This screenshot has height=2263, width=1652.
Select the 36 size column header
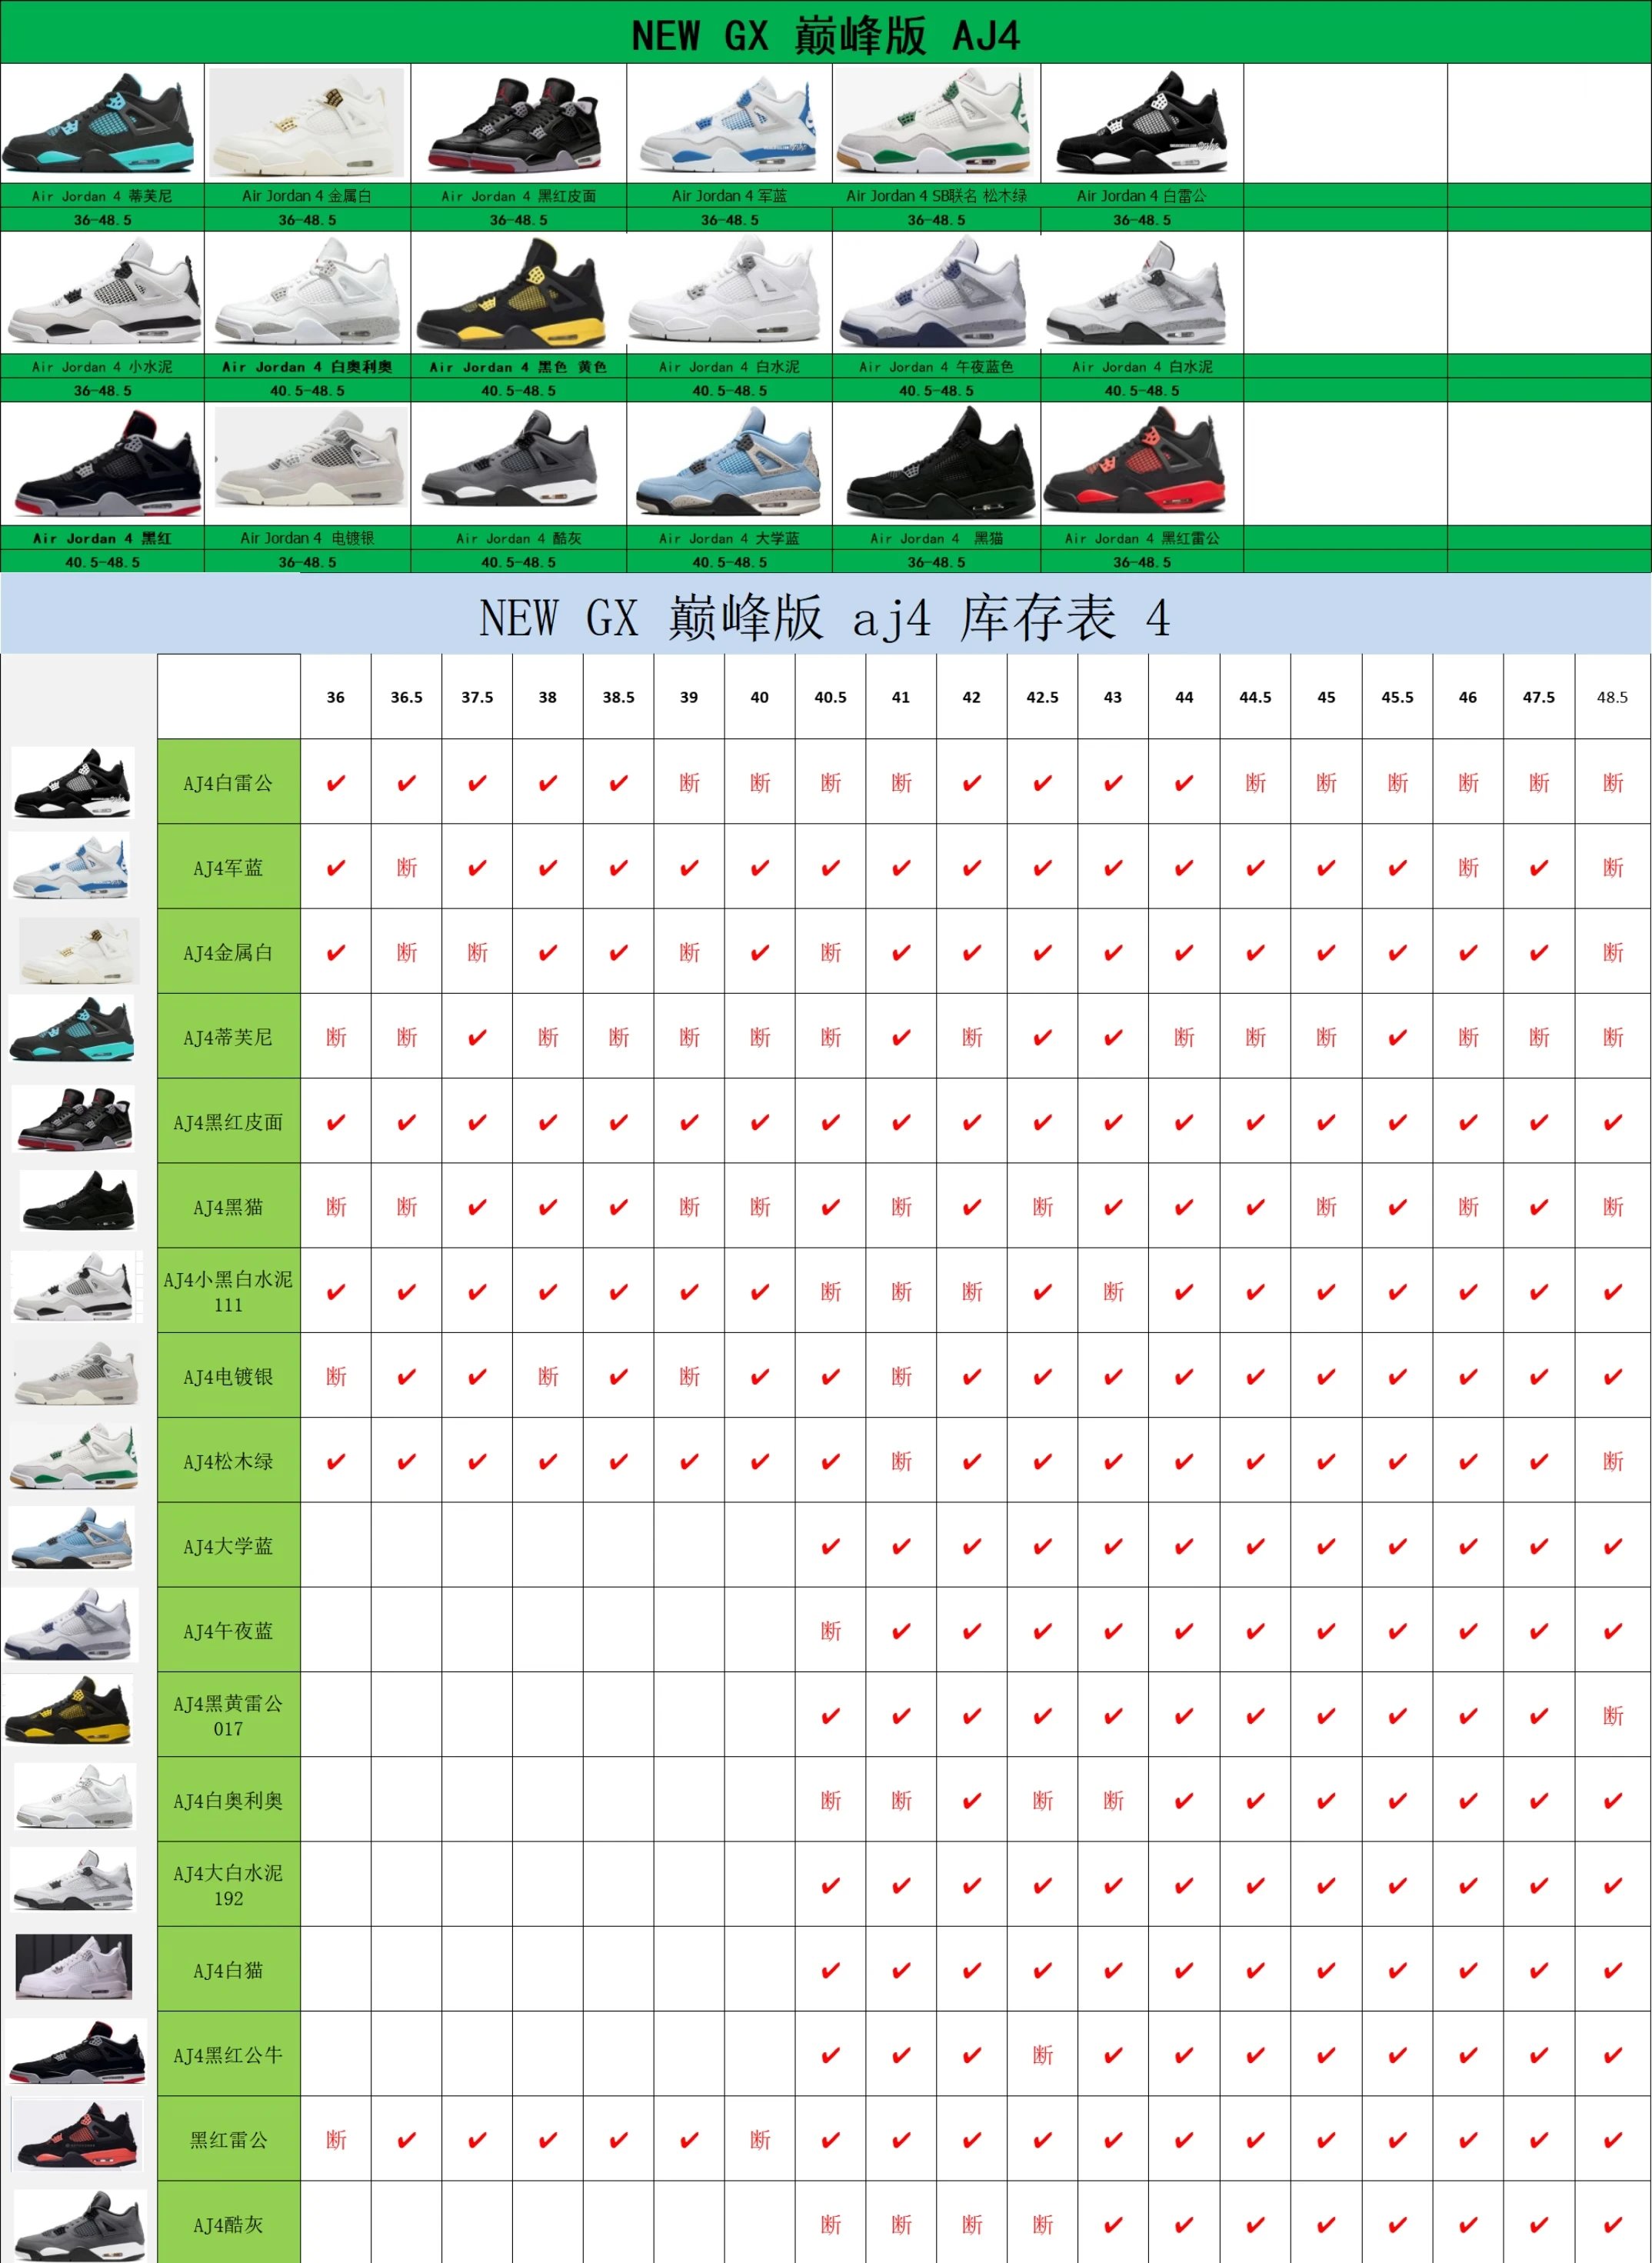[335, 697]
